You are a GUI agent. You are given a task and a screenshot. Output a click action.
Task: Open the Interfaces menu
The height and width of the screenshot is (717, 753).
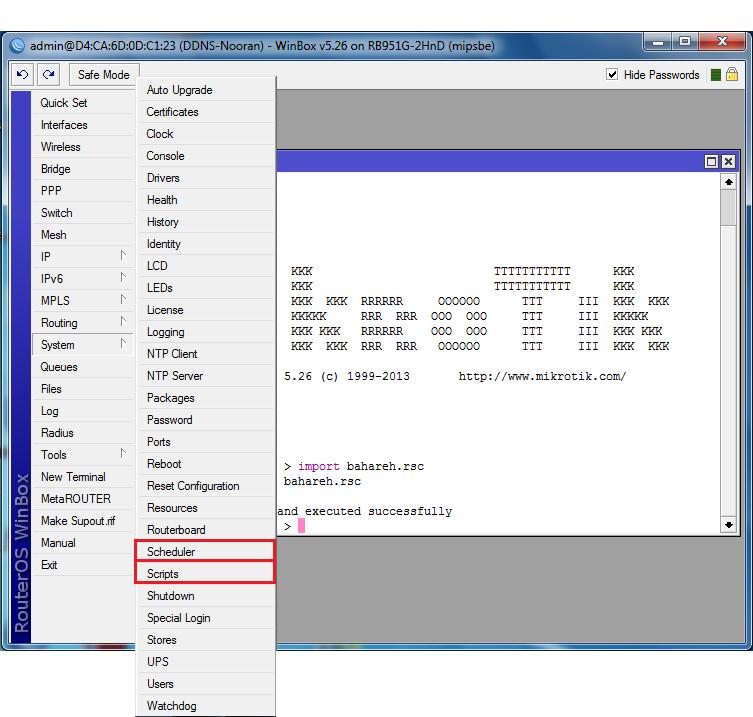[x=83, y=125]
